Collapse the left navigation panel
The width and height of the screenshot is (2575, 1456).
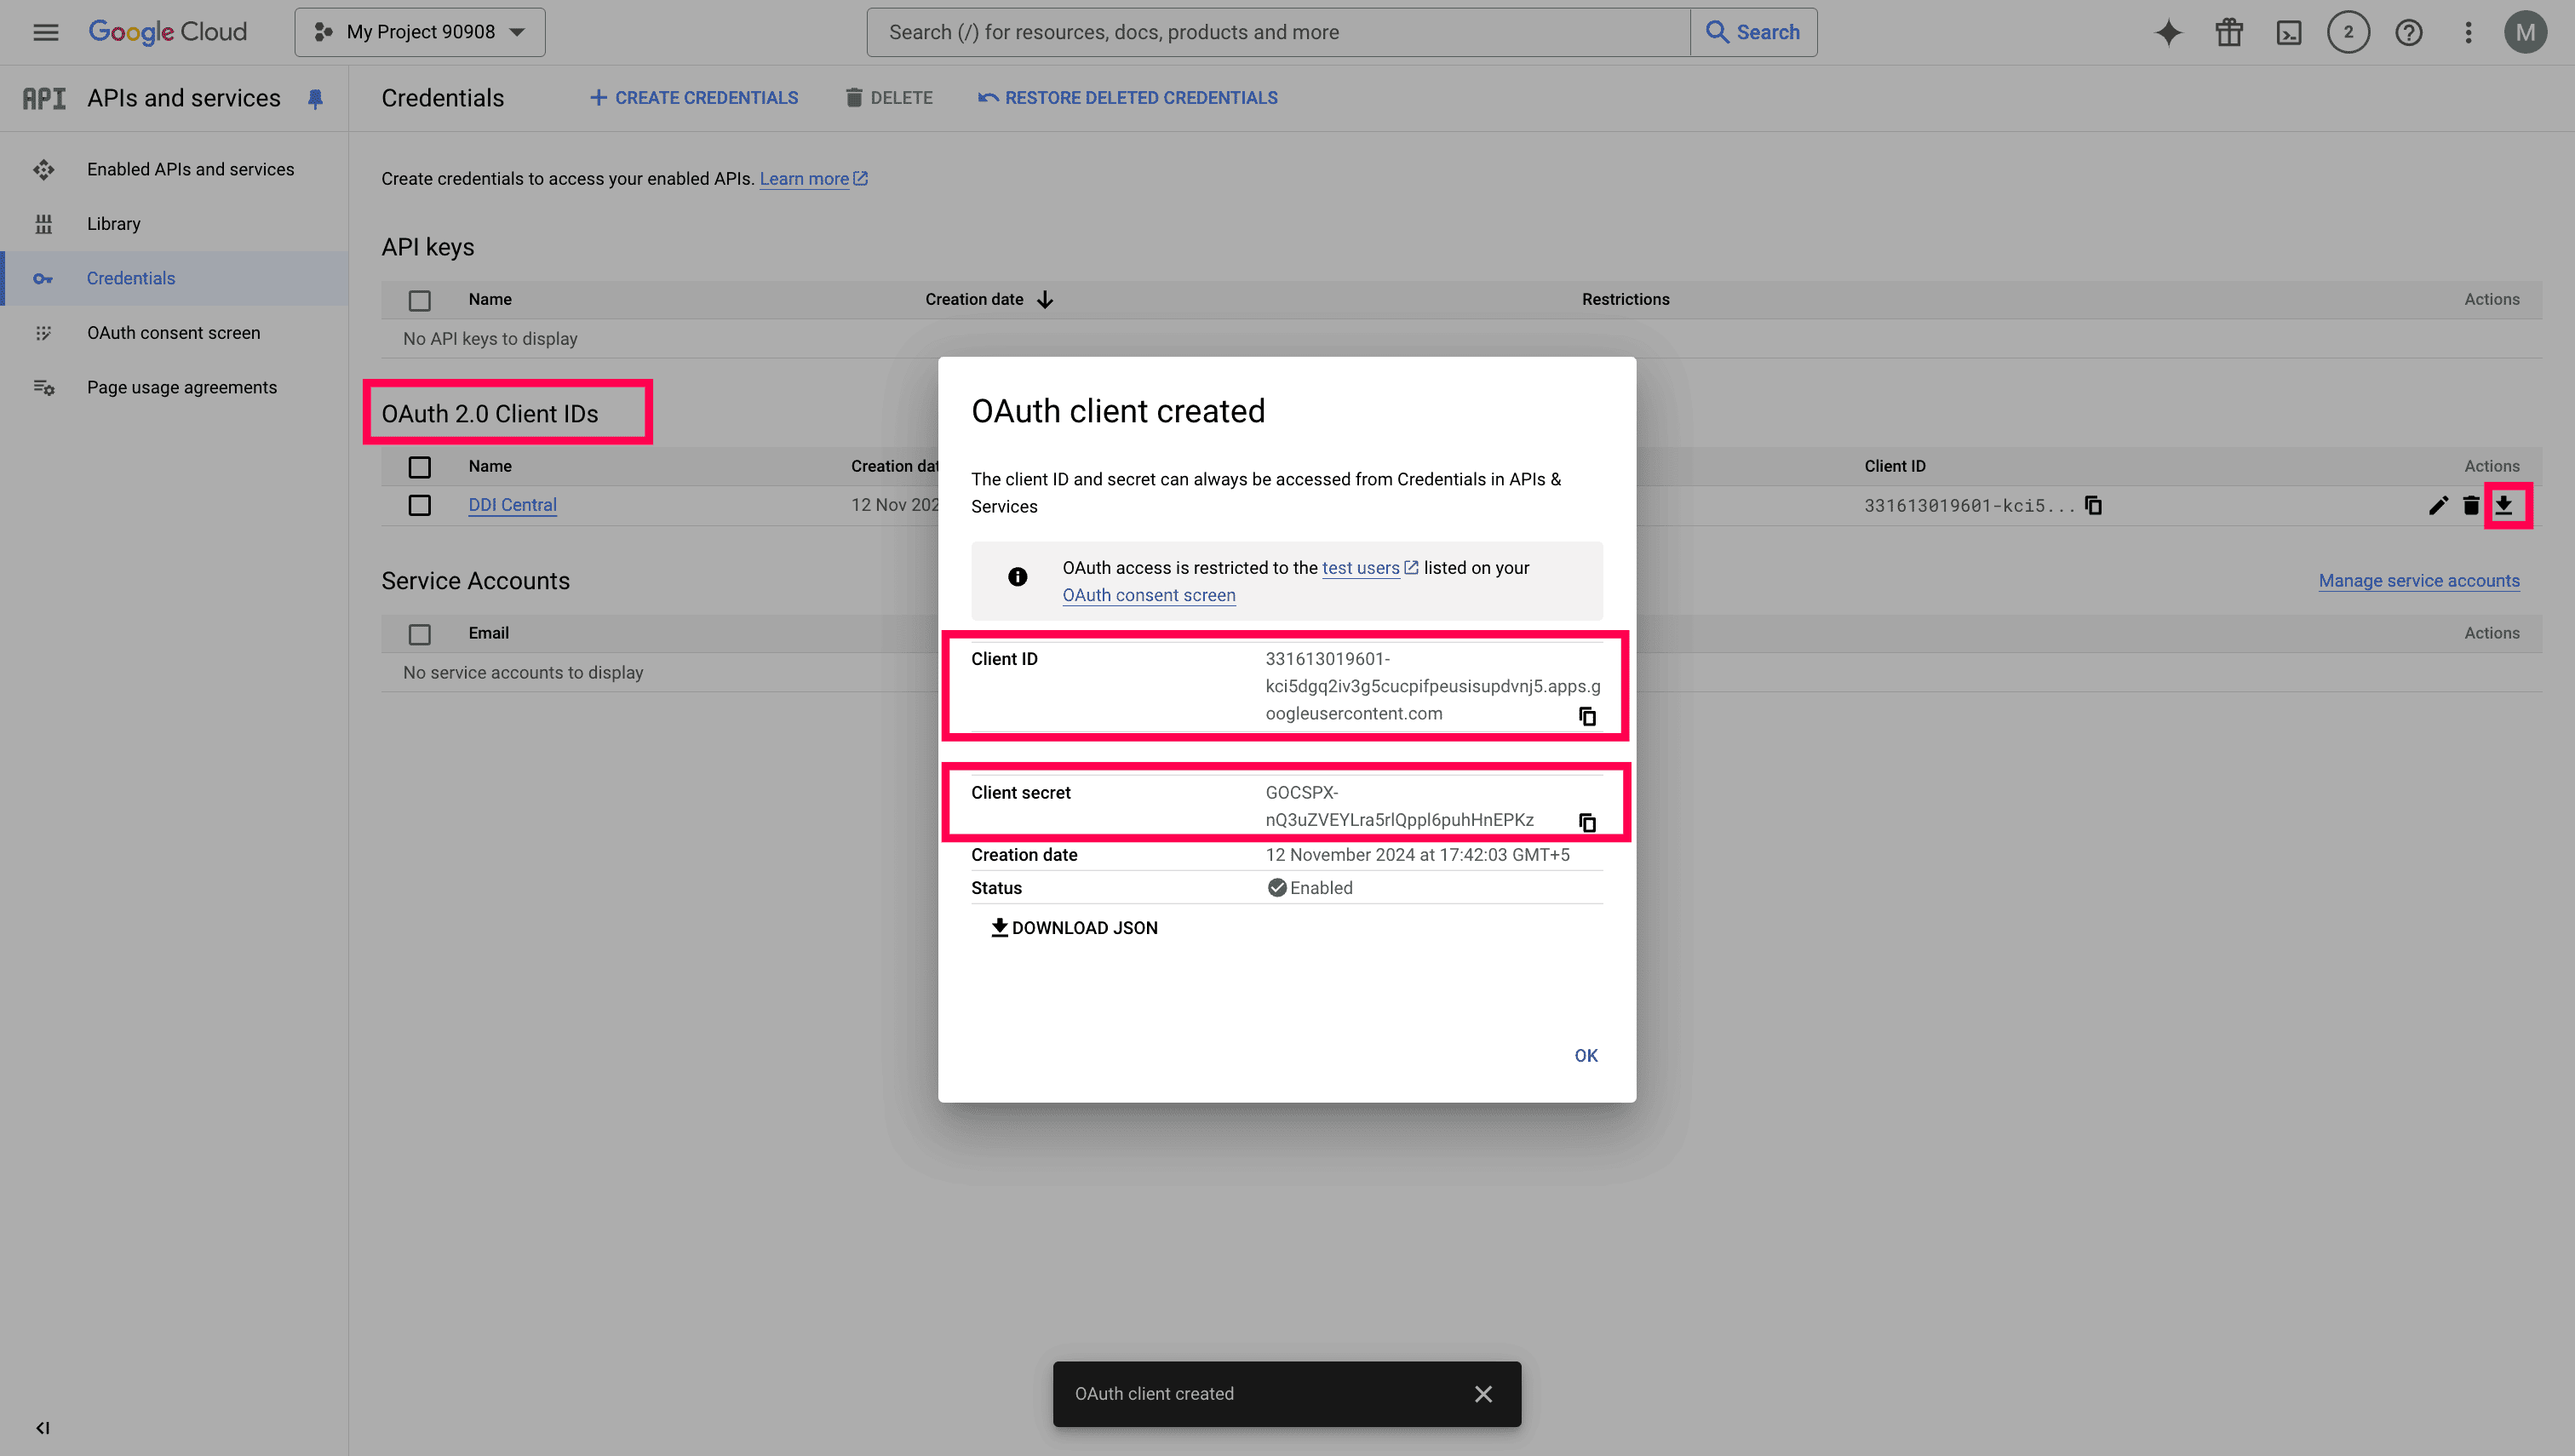pyautogui.click(x=42, y=1427)
